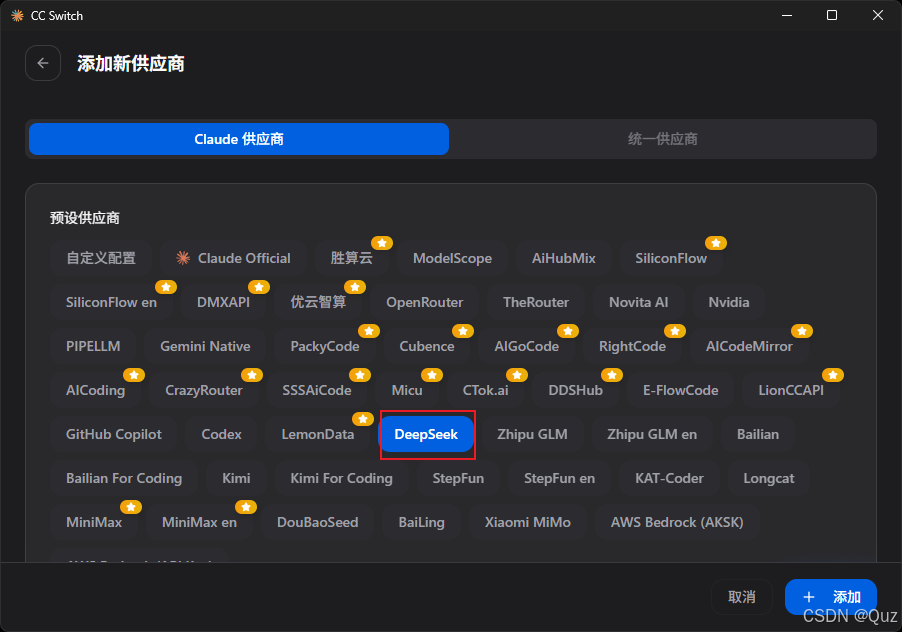
Task: Choose the Codex preset
Action: pyautogui.click(x=221, y=434)
